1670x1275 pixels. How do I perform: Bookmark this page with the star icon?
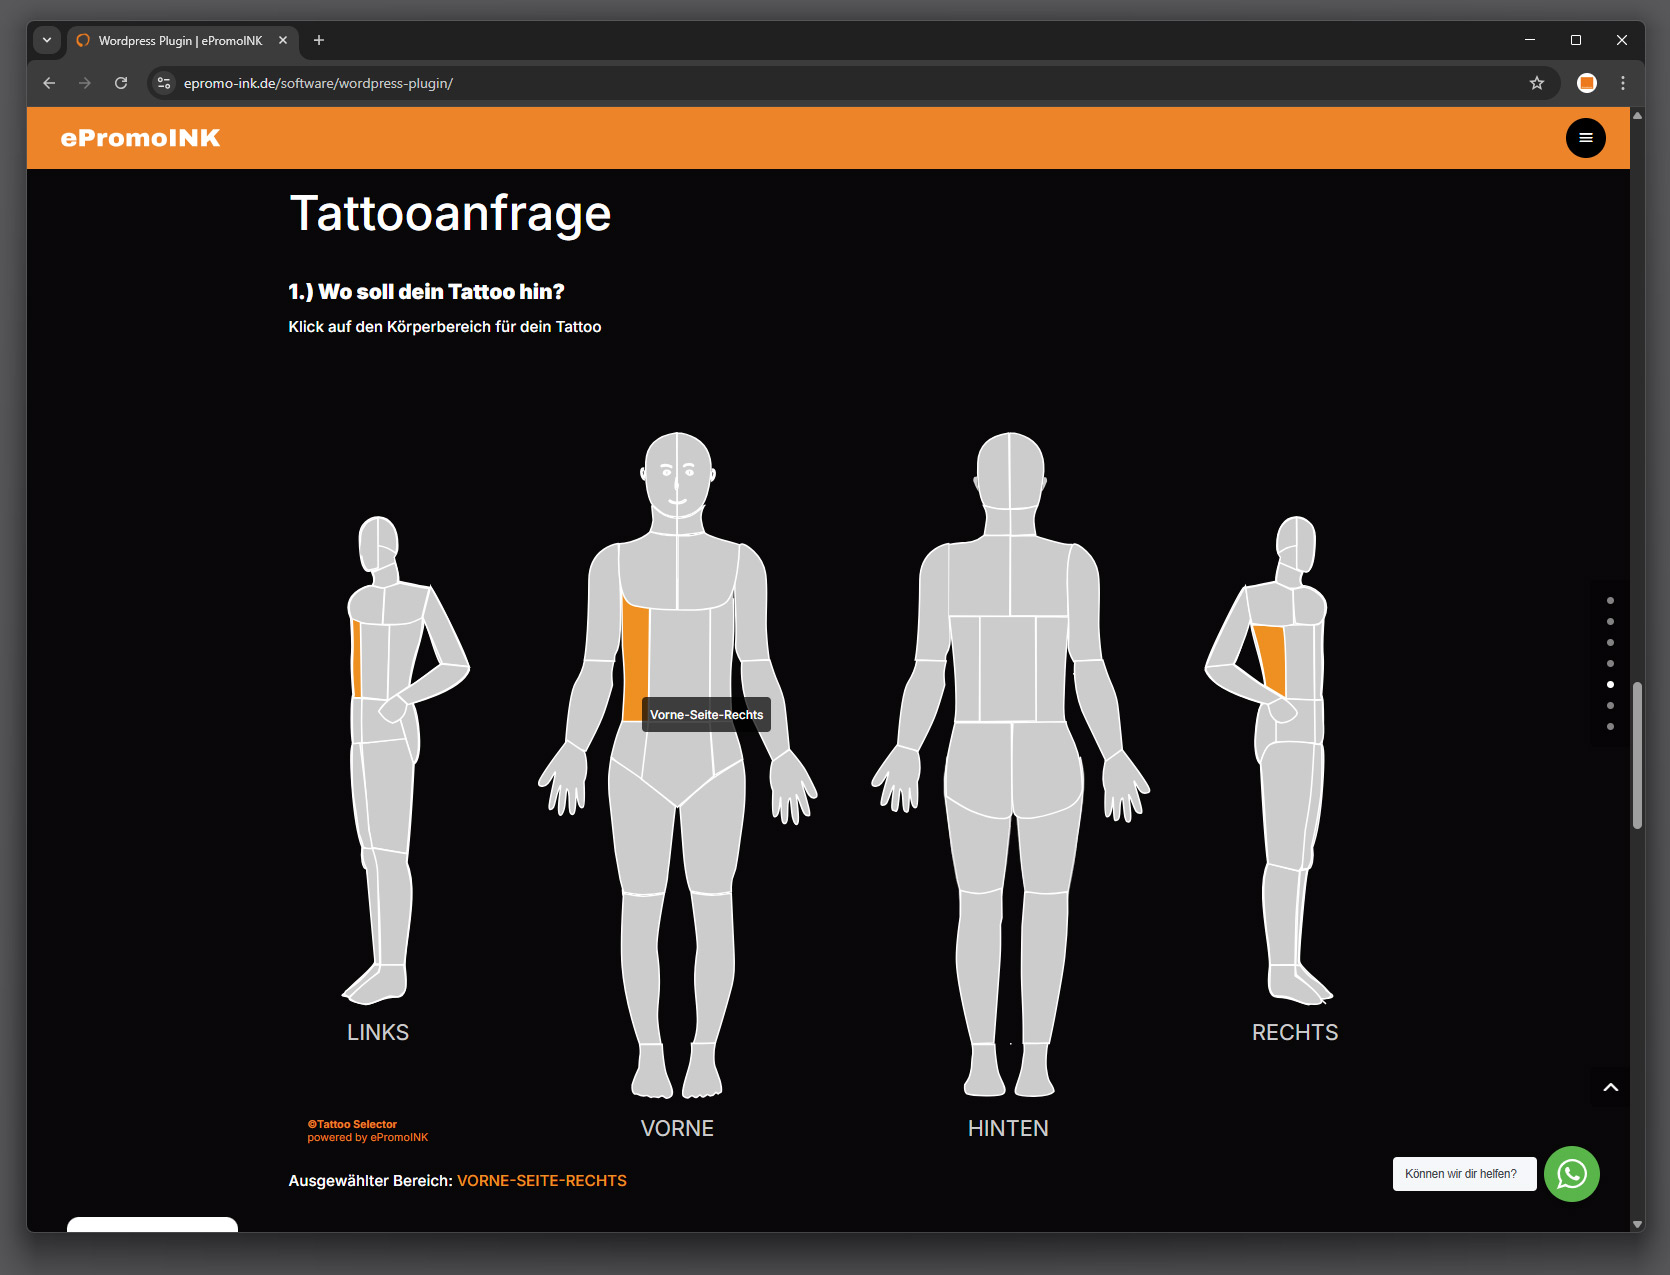1537,83
